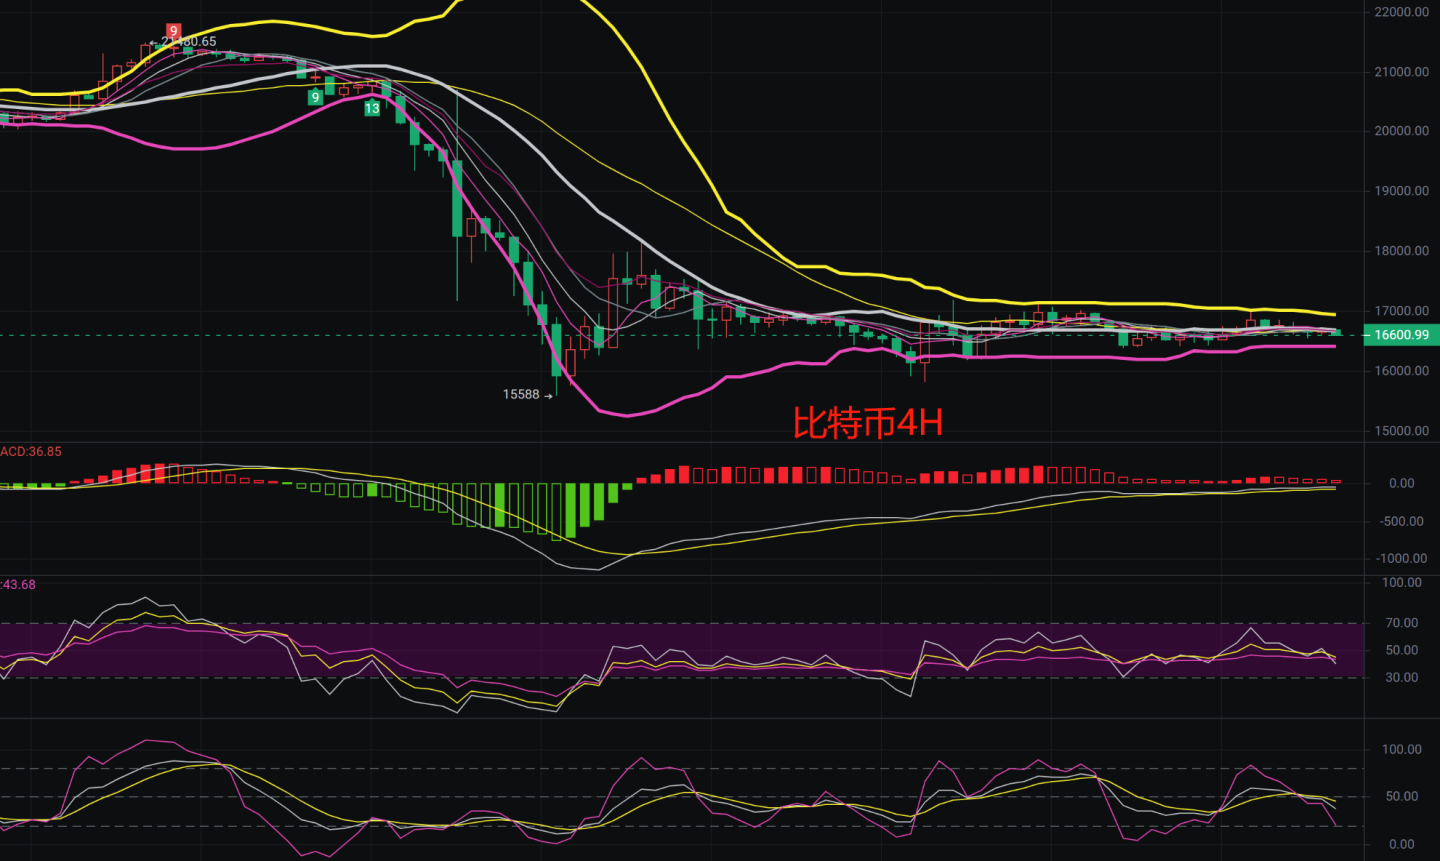Viewport: 1440px width, 861px height.
Task: Click the 15588 low price label
Action: click(521, 395)
